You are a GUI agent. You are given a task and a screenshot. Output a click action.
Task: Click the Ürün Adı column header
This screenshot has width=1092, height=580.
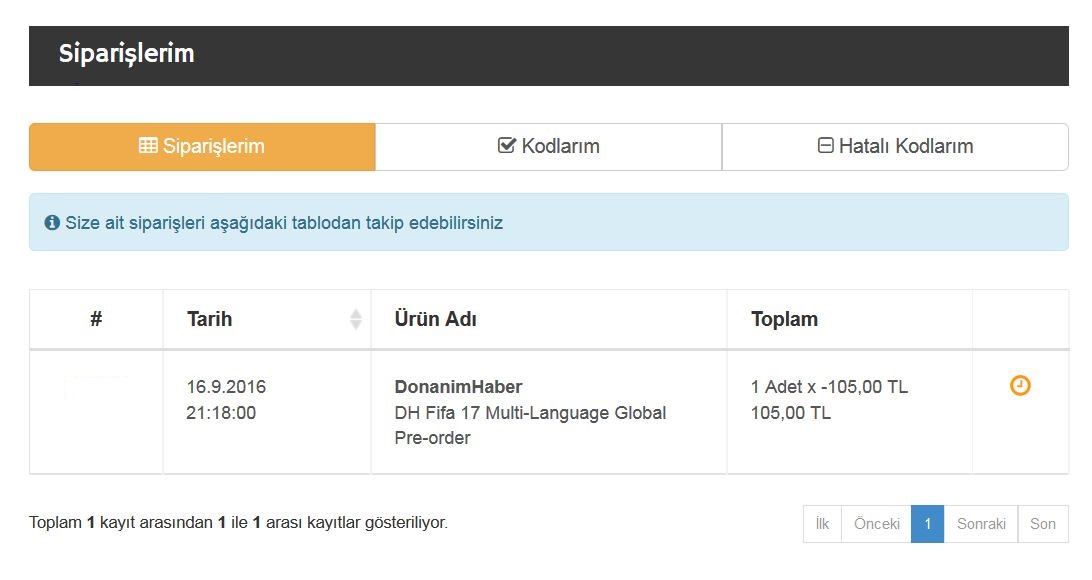click(436, 320)
